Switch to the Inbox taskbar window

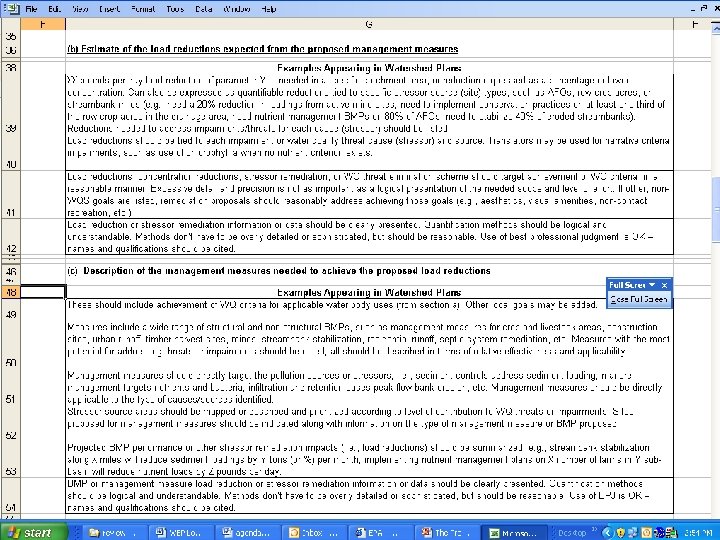coord(314,533)
